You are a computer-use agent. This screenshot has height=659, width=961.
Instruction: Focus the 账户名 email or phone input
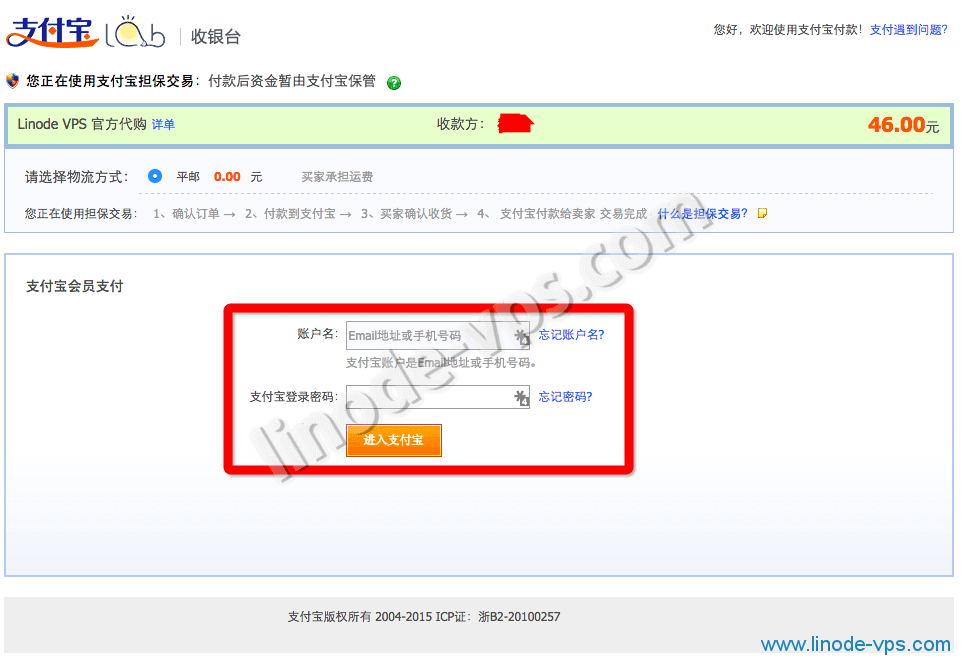(x=438, y=336)
